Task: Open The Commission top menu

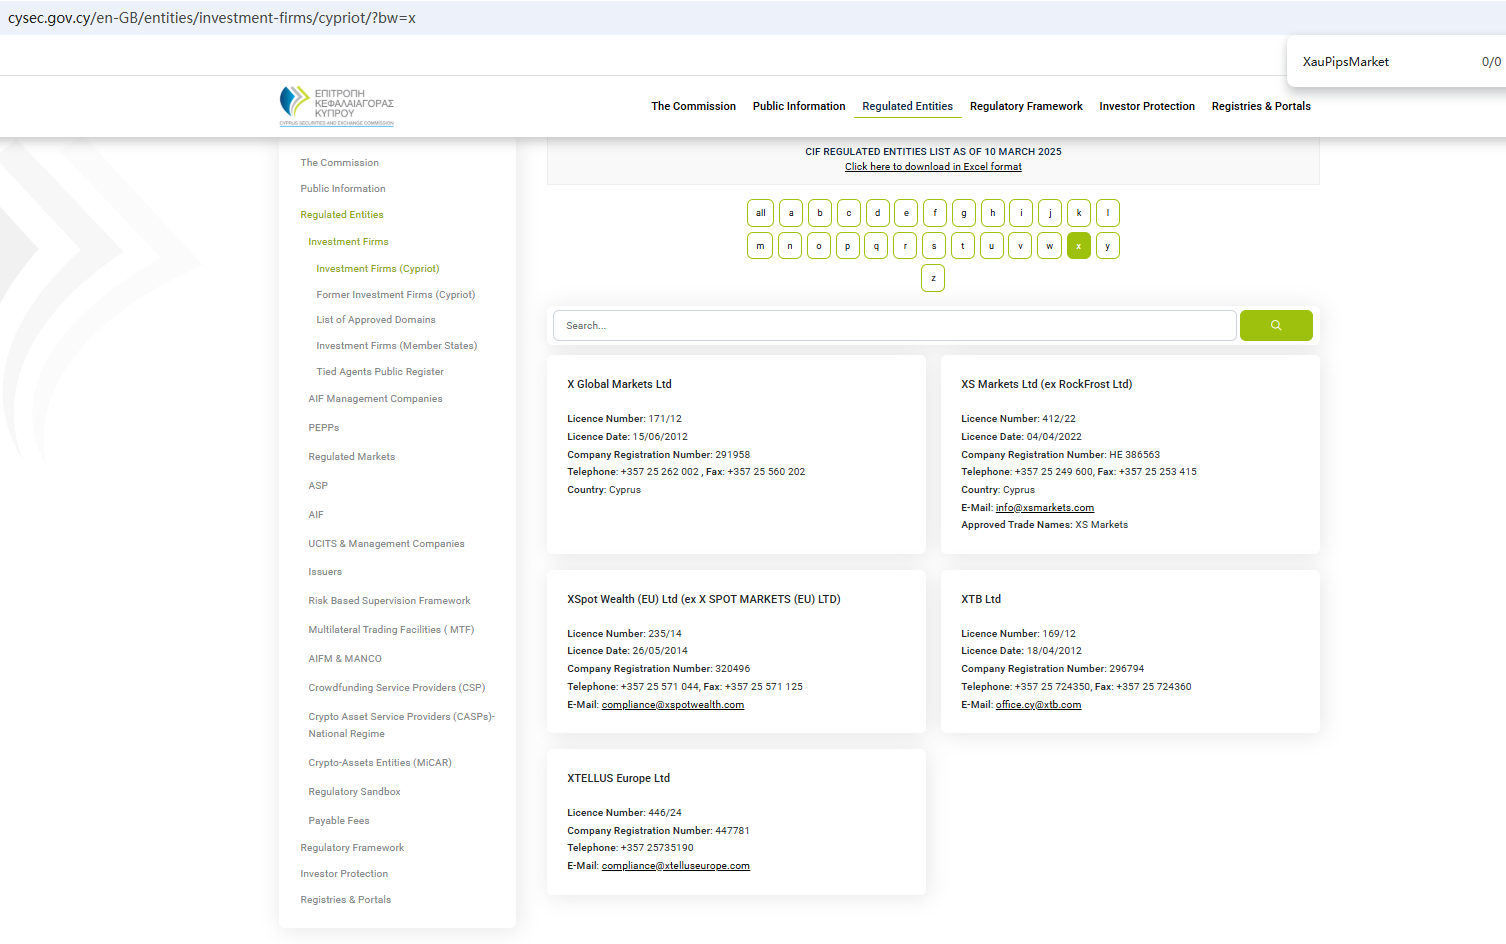Action: pyautogui.click(x=693, y=106)
